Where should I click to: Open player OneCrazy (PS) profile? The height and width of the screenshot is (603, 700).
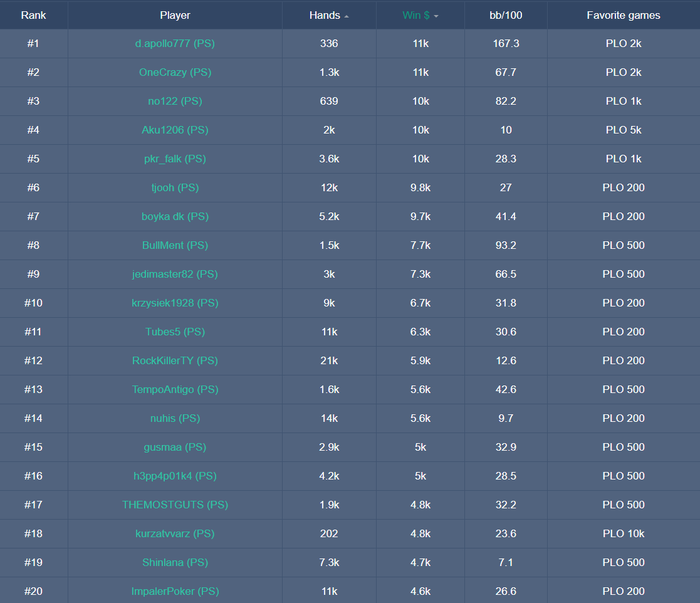175,72
